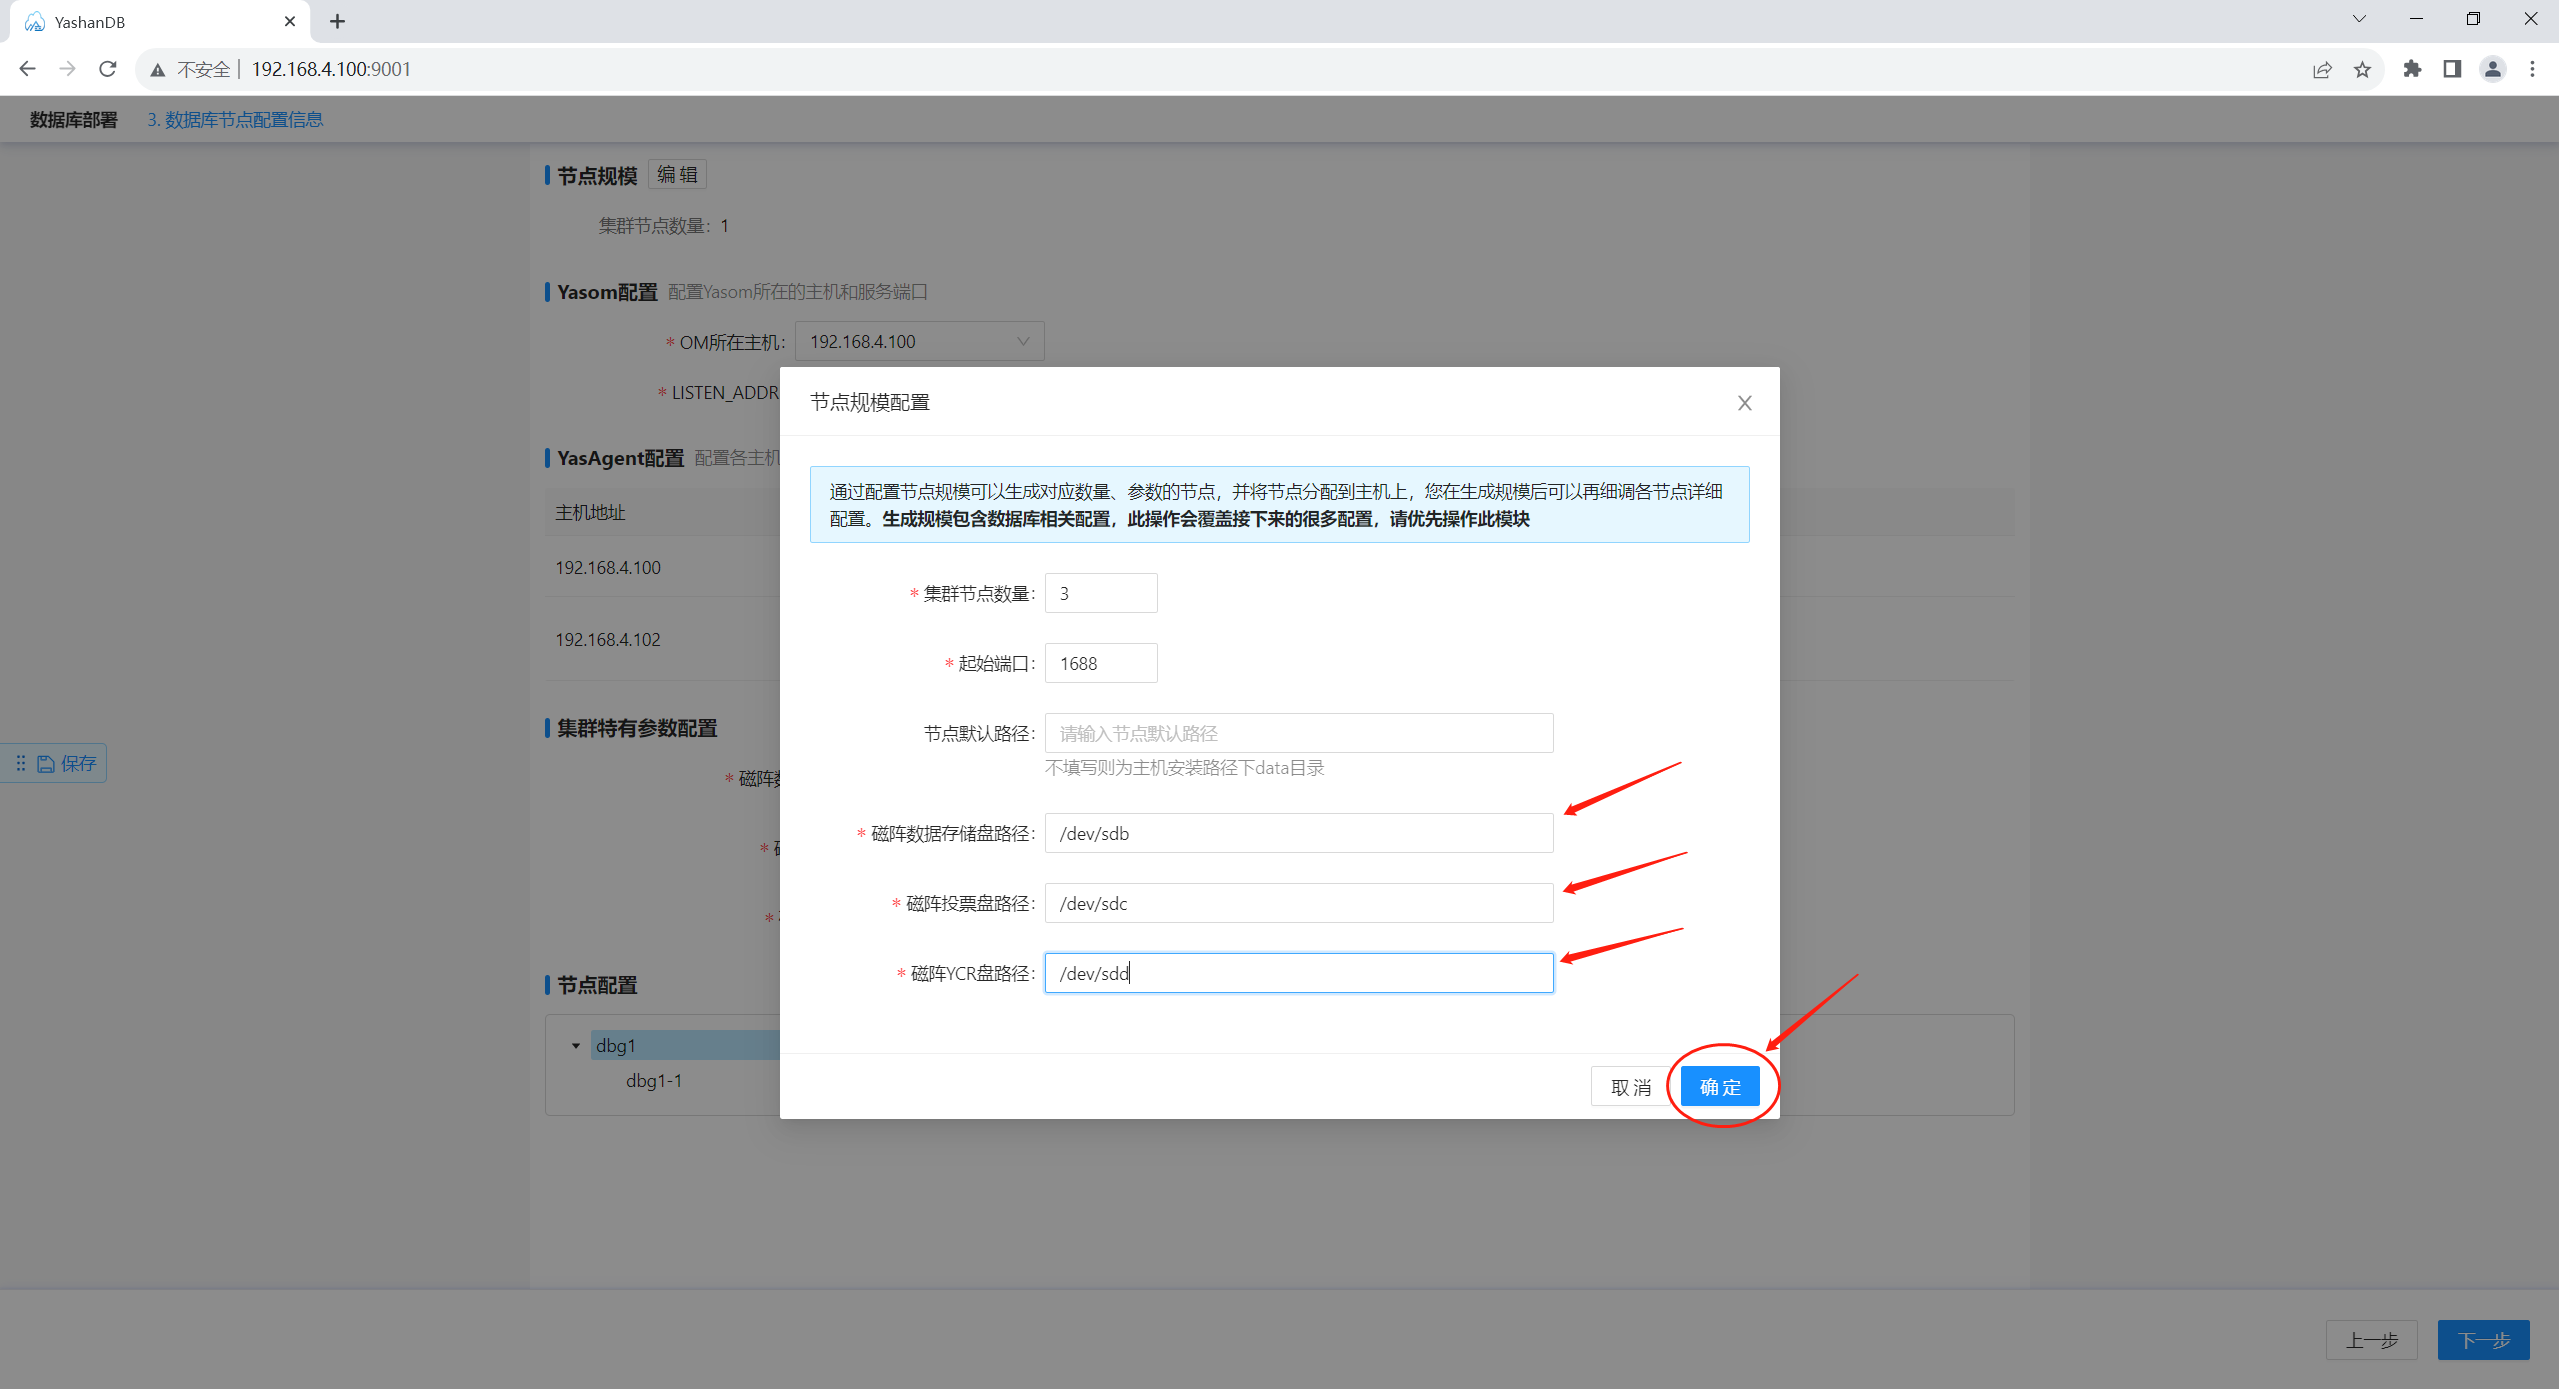Click the 起始端口 input field
2559x1389 pixels.
1100,663
